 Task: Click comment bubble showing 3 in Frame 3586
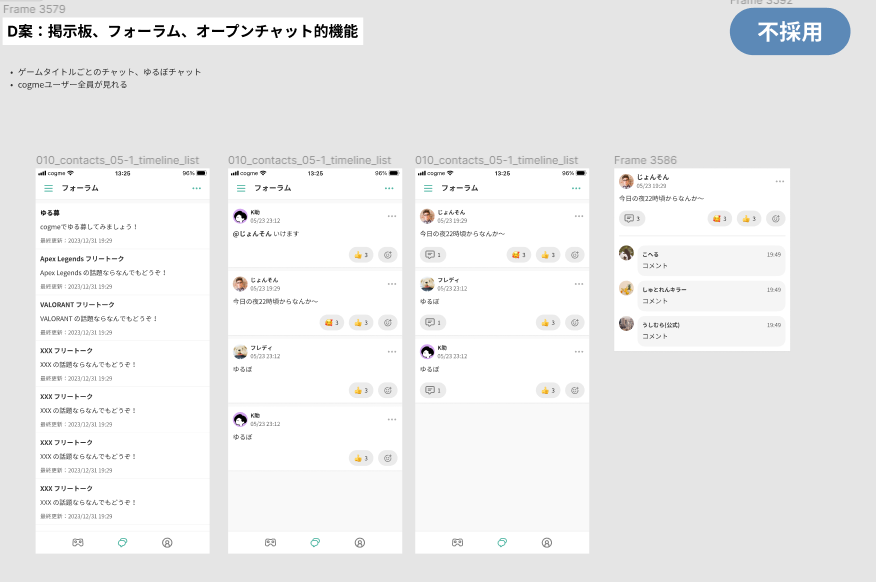click(x=631, y=218)
